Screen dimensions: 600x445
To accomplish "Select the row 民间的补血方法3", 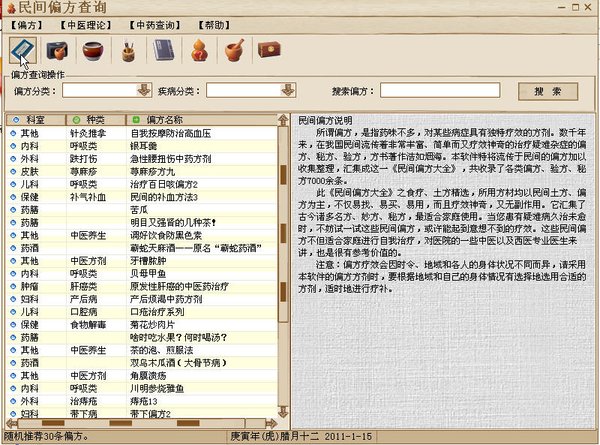I will coord(142,197).
